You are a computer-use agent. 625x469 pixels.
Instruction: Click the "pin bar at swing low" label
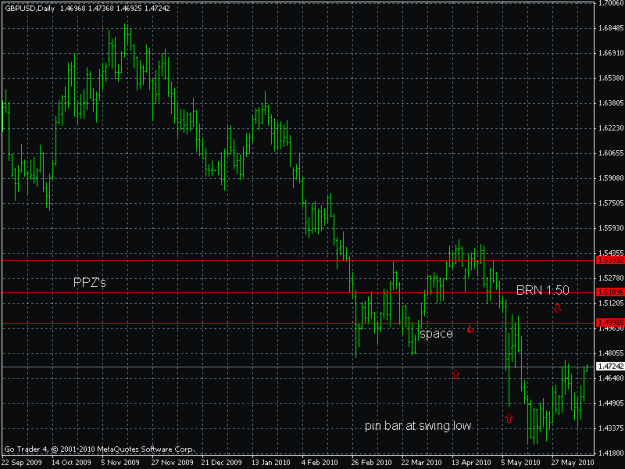418,426
